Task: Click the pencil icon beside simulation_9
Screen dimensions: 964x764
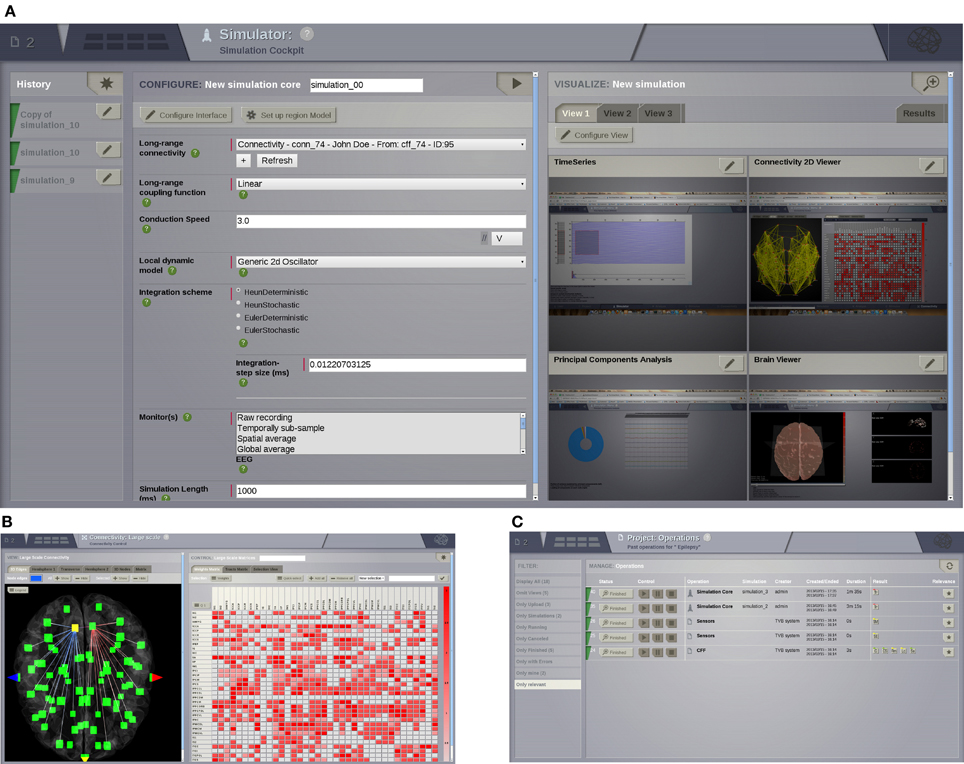Action: (108, 177)
